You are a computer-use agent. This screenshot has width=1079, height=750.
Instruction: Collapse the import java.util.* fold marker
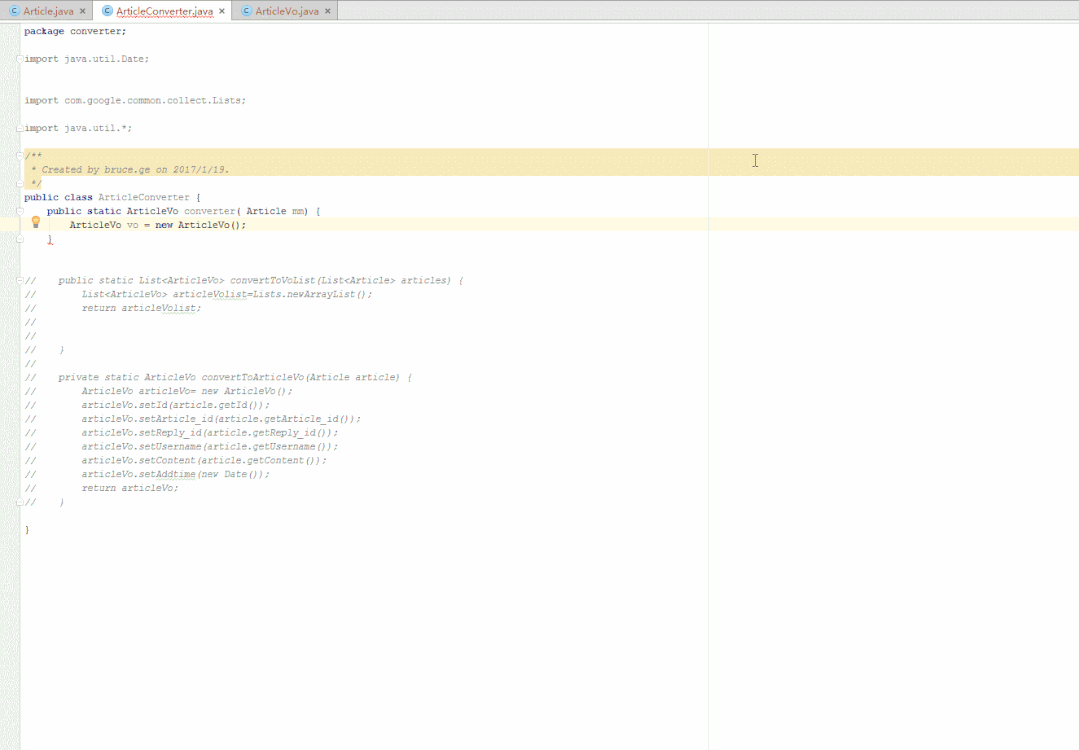click(19, 127)
